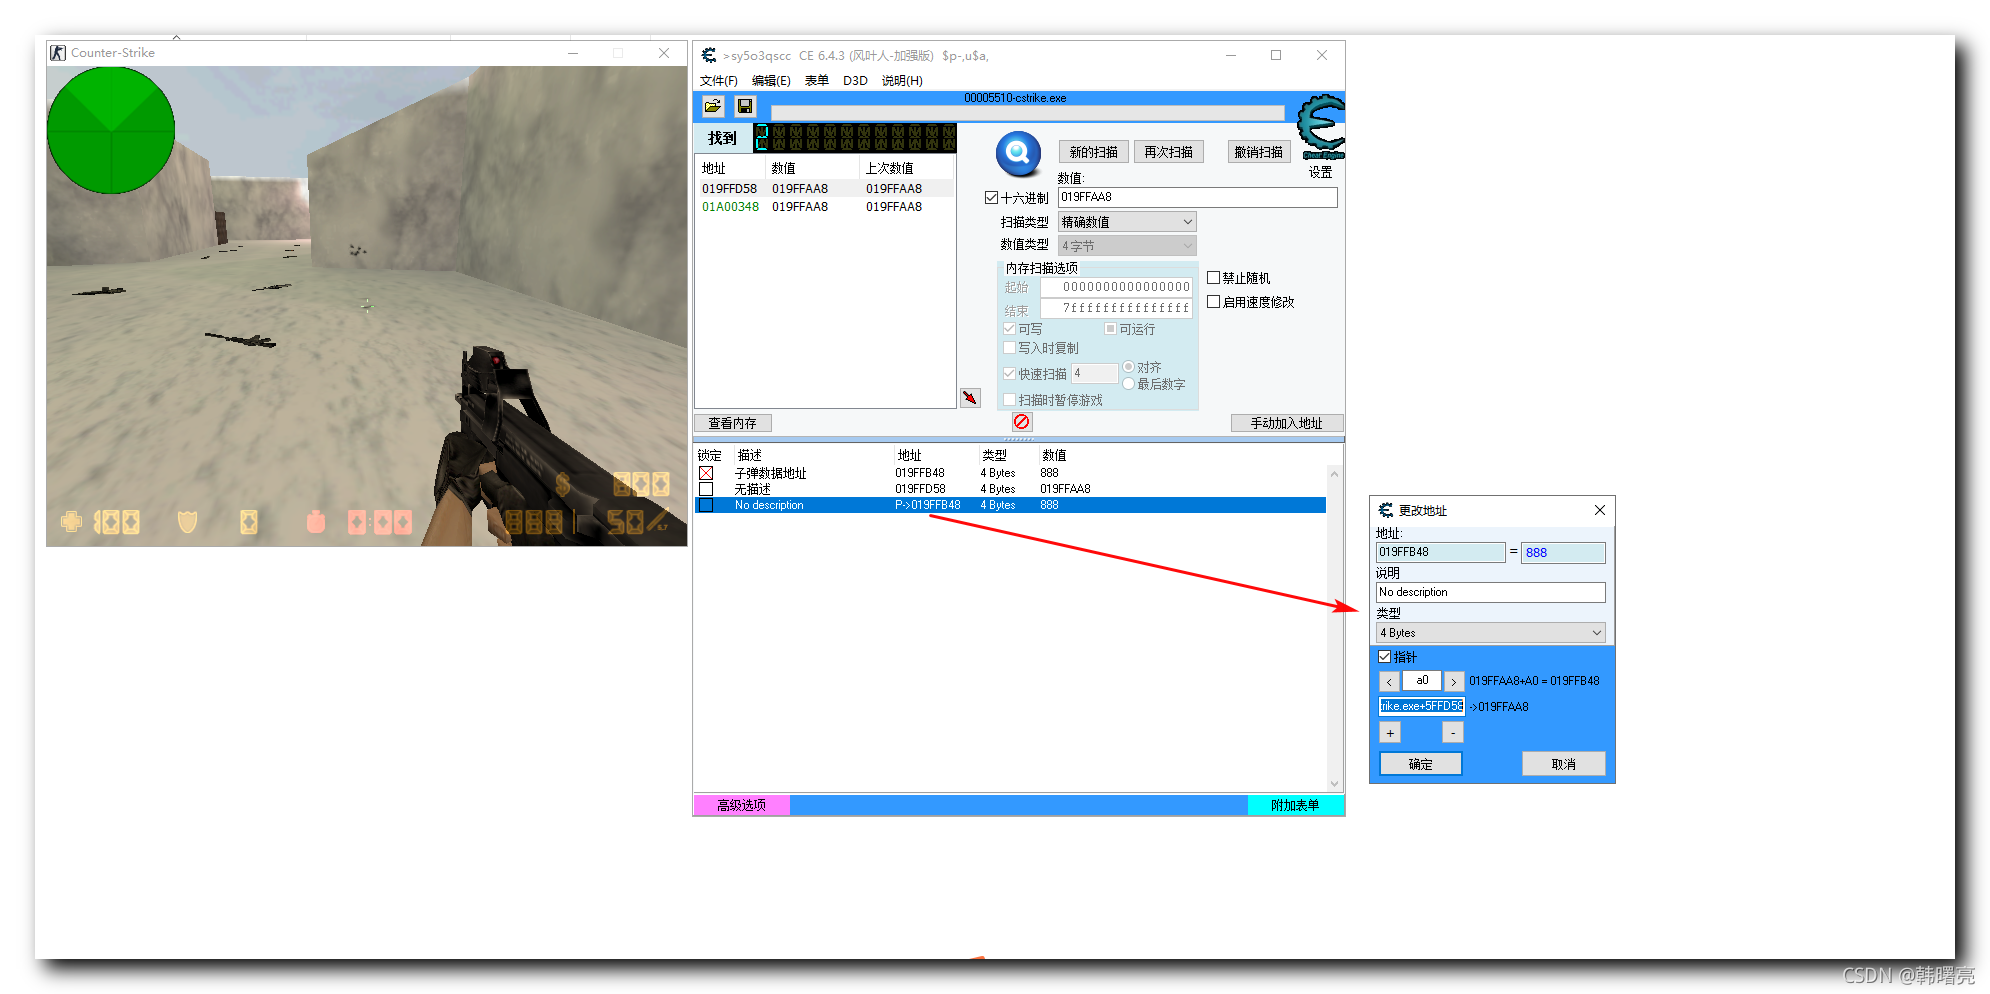The image size is (1990, 994).
Task: Click the scan progress bar
Action: (x=1028, y=112)
